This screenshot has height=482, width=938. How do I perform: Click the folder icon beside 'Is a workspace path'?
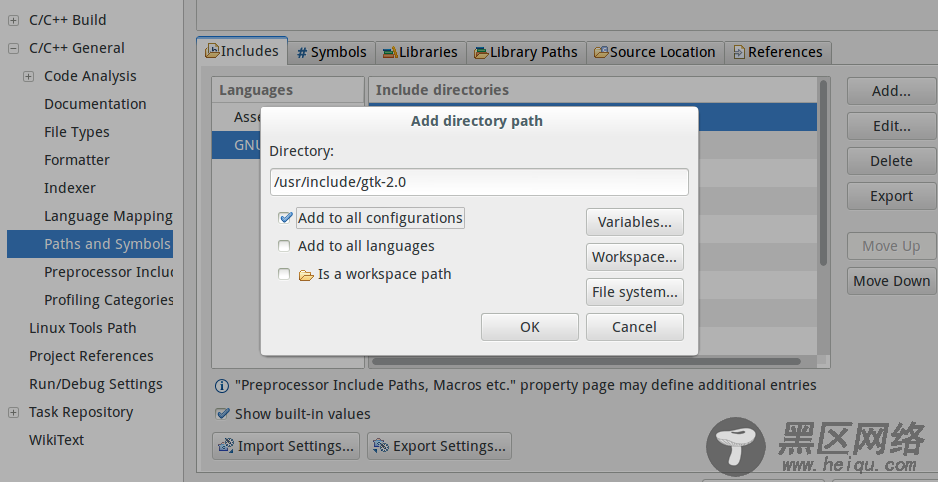coord(306,275)
